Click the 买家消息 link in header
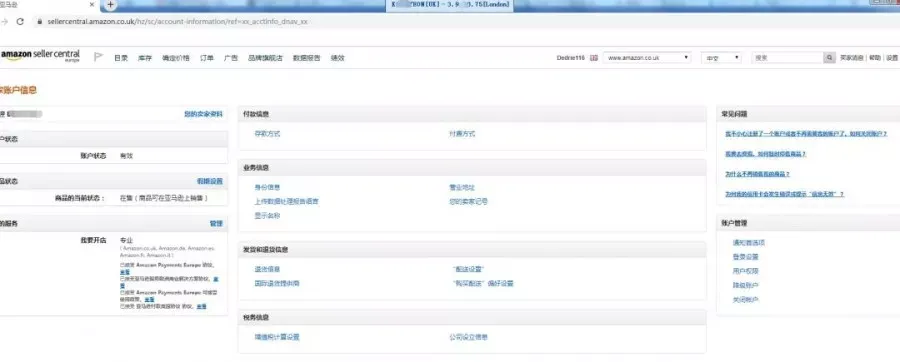The width and height of the screenshot is (900, 362). (852, 58)
